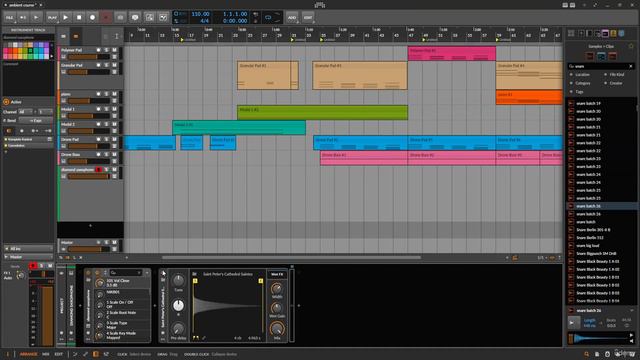Adjust the Master track volume fader

click(x=89, y=249)
